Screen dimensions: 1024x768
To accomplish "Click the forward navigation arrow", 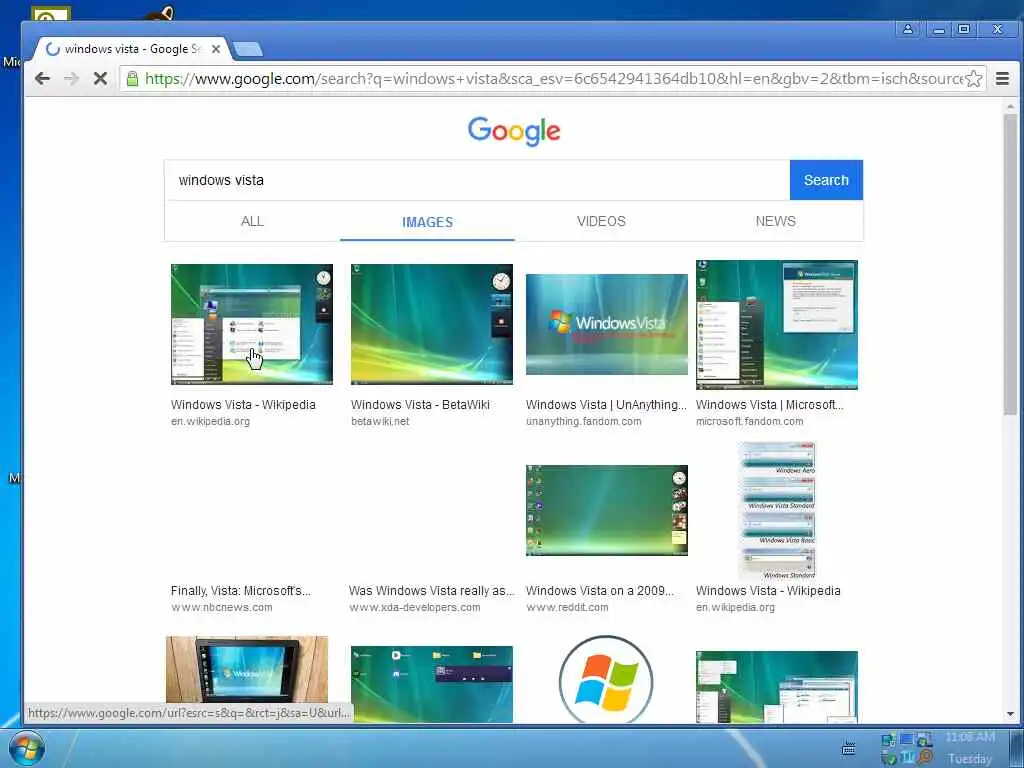I will pyautogui.click(x=71, y=79).
